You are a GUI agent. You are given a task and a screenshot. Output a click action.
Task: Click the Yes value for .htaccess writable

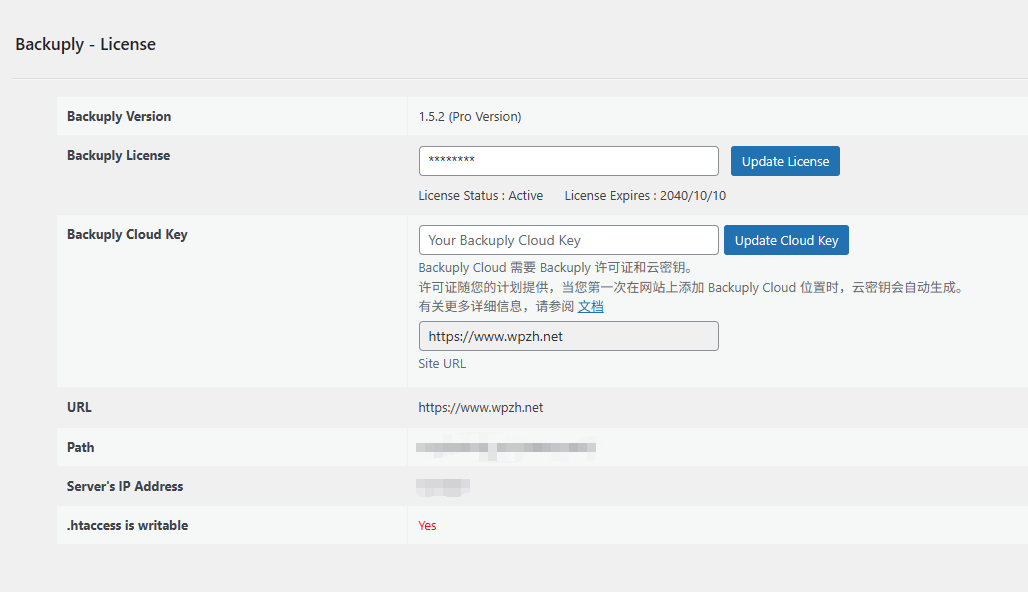tap(427, 525)
